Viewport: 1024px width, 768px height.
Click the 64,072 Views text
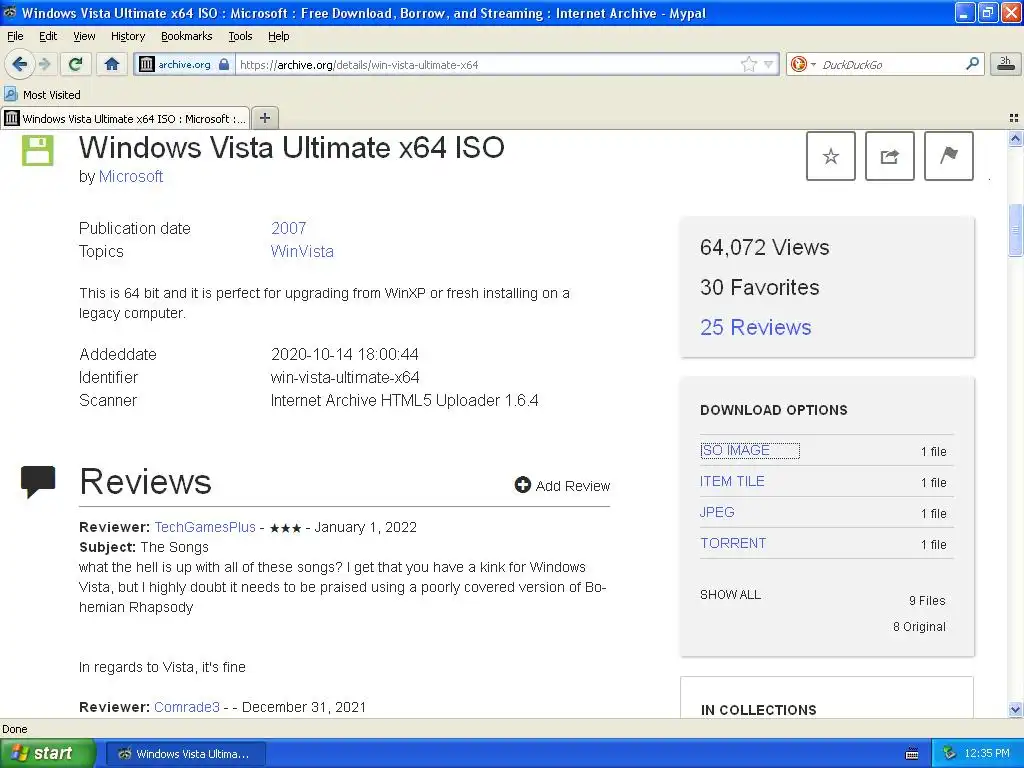pos(764,248)
